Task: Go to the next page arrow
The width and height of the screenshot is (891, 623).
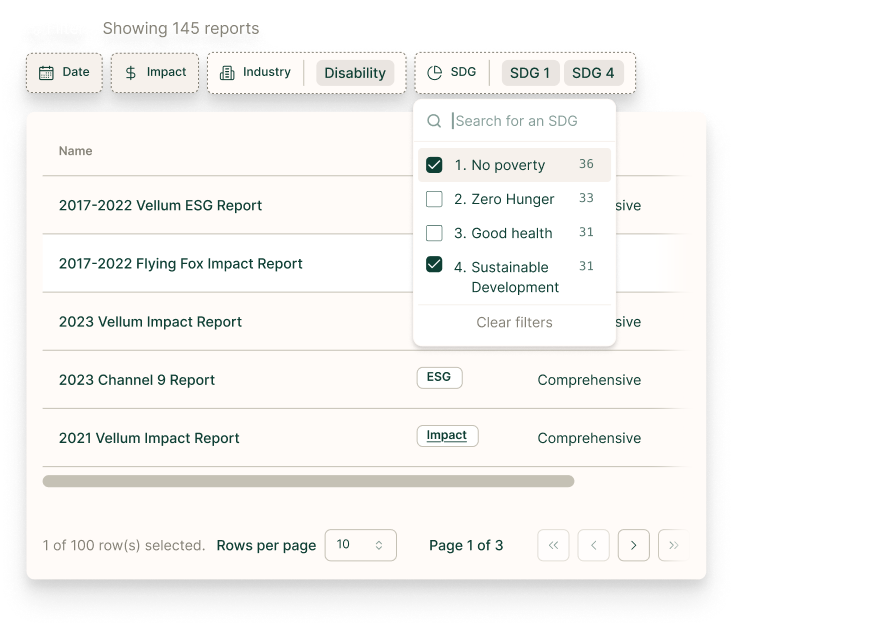Action: (633, 545)
